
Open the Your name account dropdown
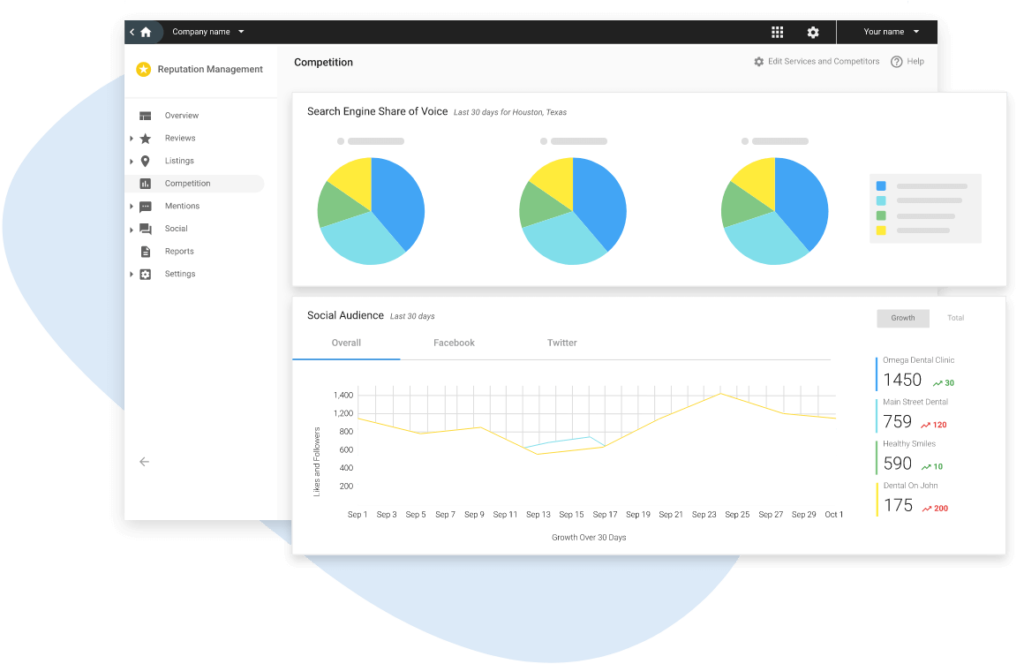[891, 32]
